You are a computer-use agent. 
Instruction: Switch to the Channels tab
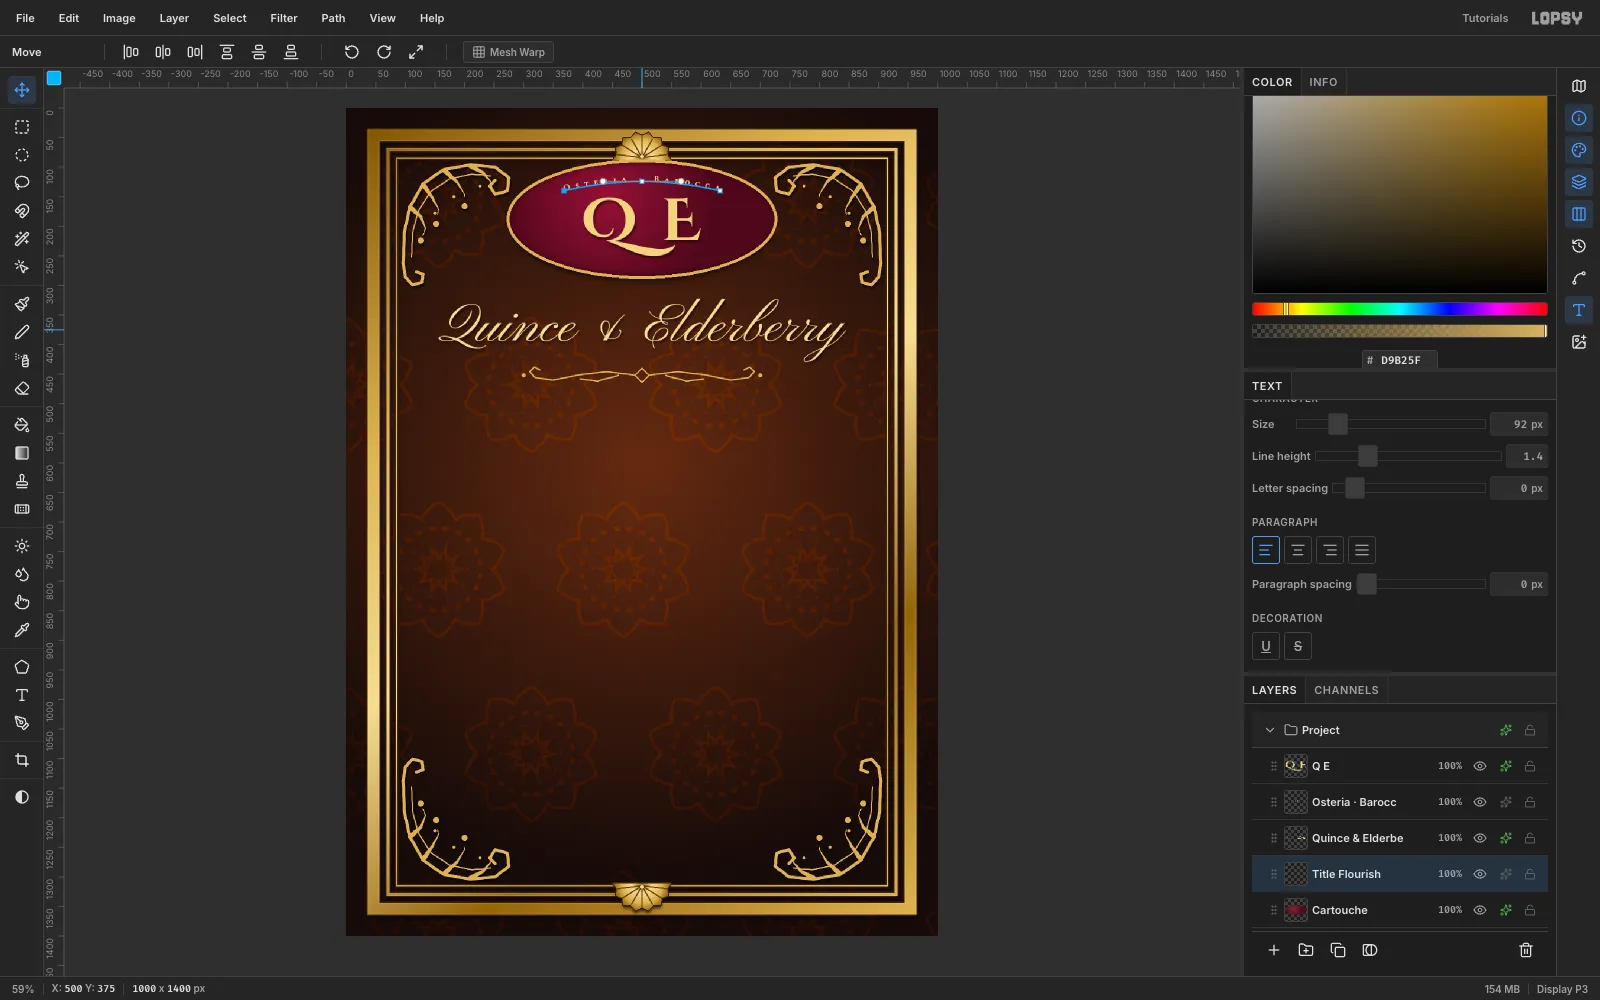(1346, 690)
